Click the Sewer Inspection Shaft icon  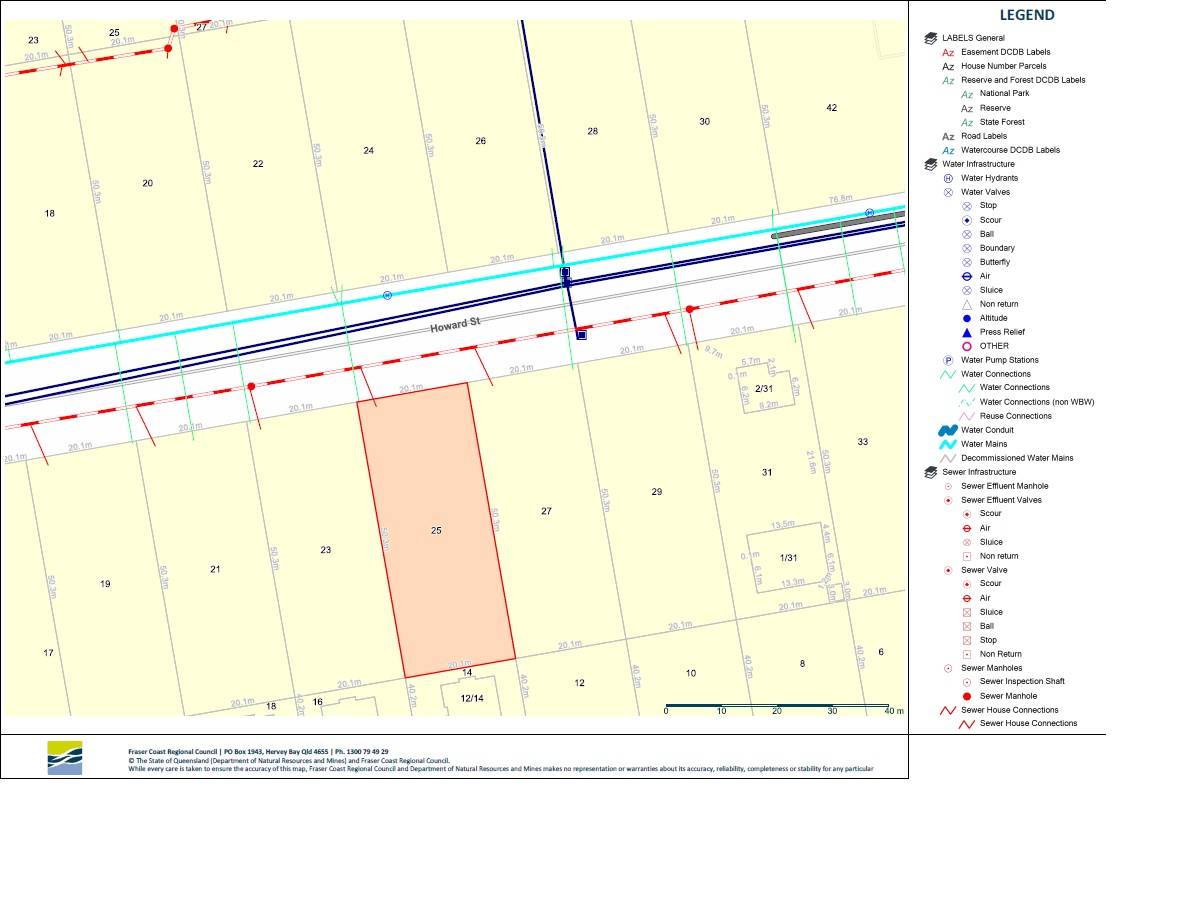point(967,682)
